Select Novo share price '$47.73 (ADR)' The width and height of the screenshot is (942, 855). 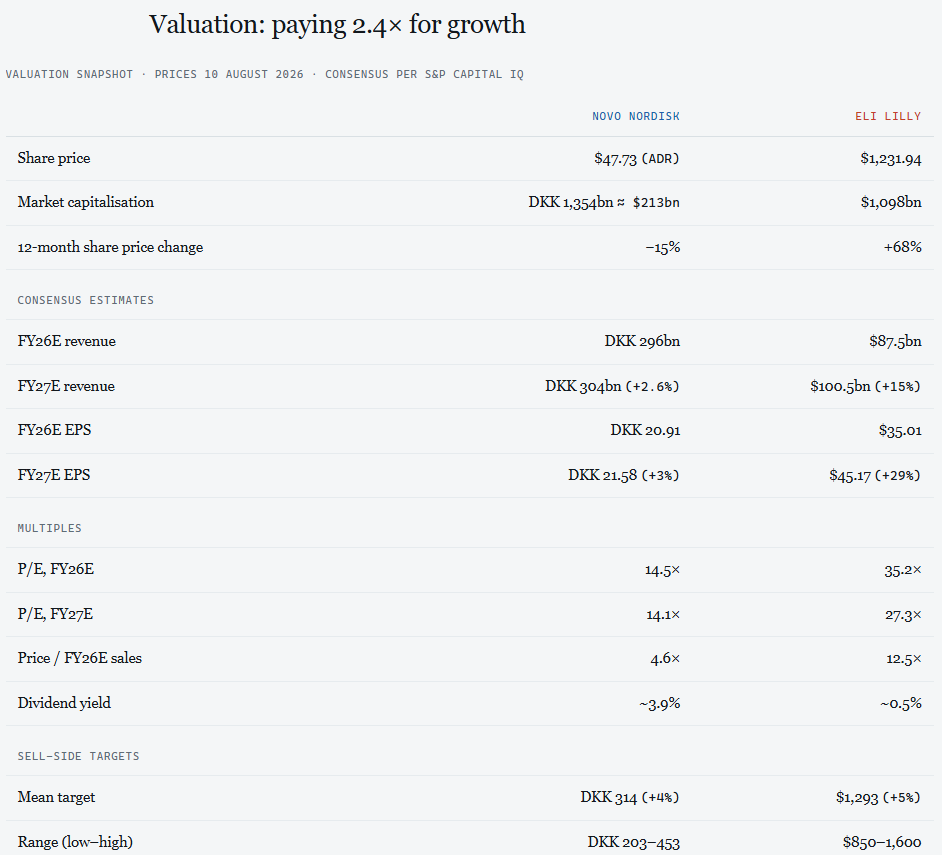(x=637, y=159)
